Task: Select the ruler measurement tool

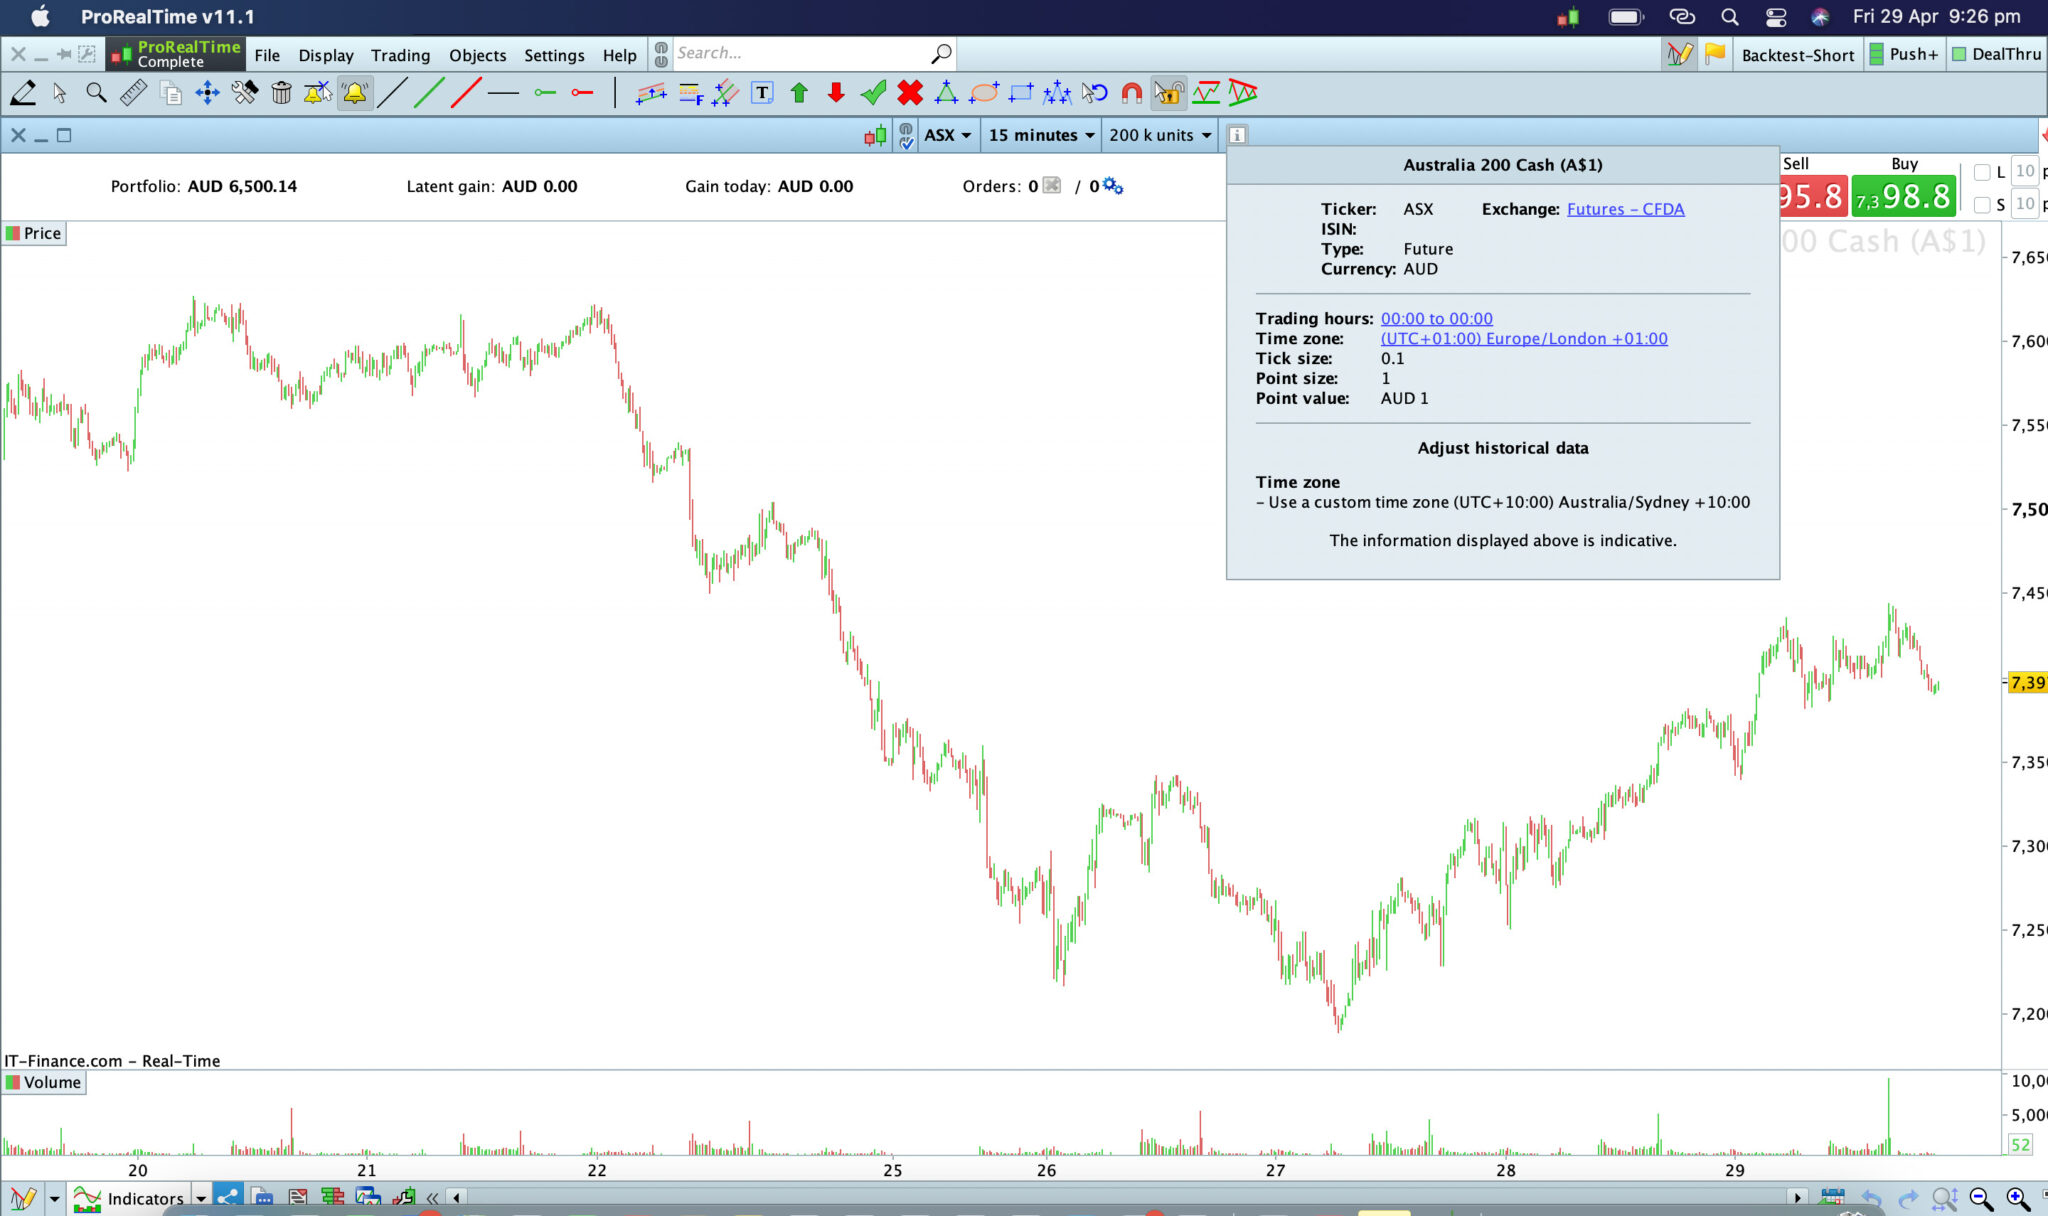Action: 133,93
